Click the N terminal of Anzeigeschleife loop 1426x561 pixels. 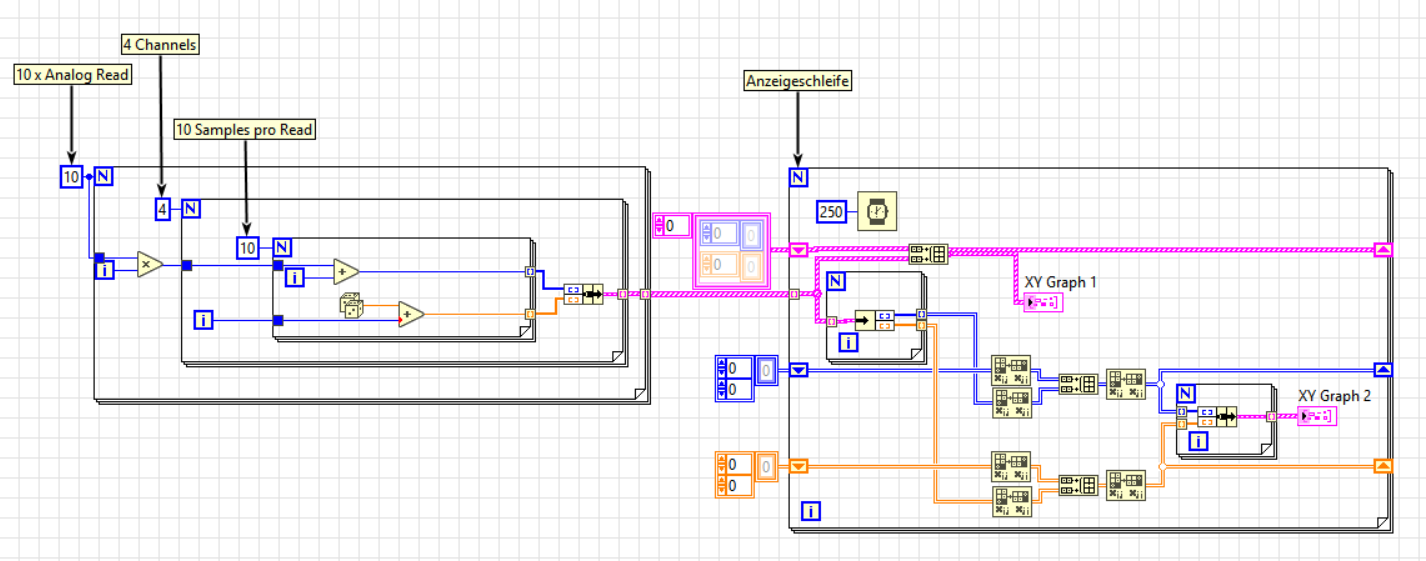tap(798, 178)
